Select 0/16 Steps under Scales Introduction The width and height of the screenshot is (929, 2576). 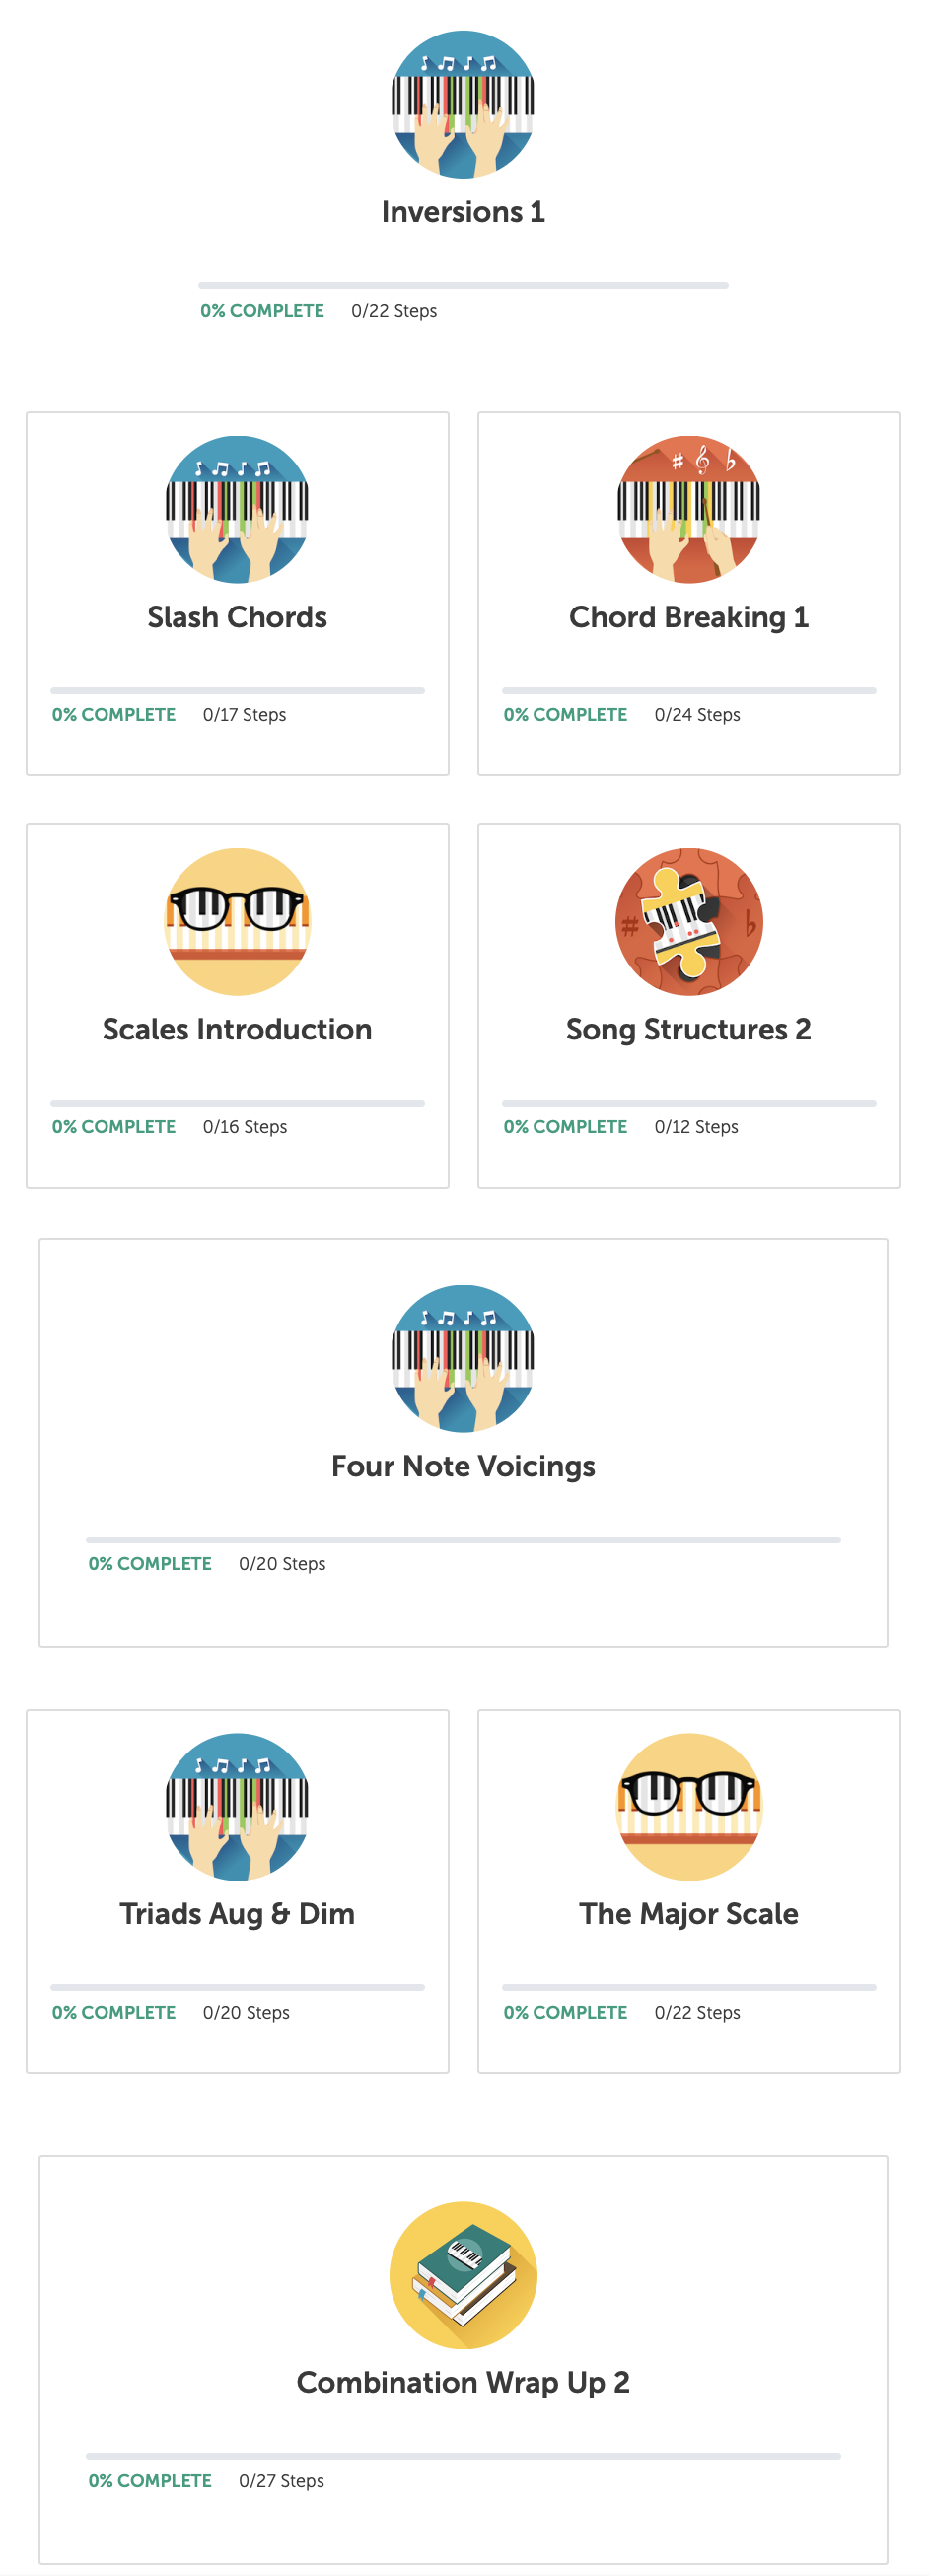click(x=245, y=1127)
